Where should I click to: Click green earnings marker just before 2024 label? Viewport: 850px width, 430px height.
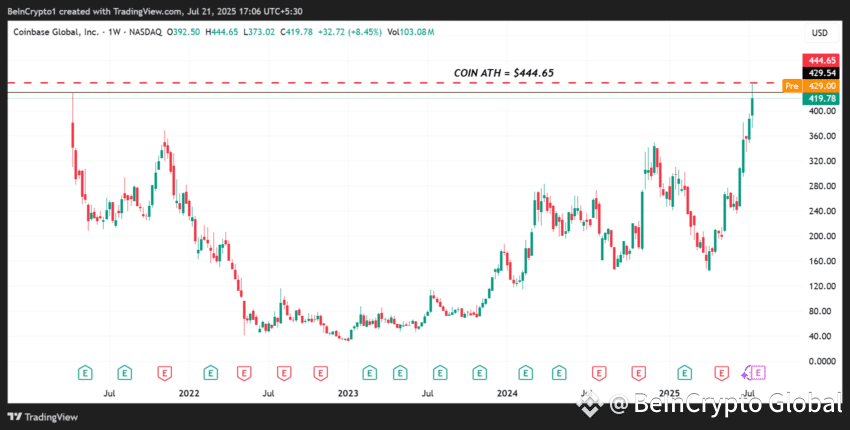479,373
